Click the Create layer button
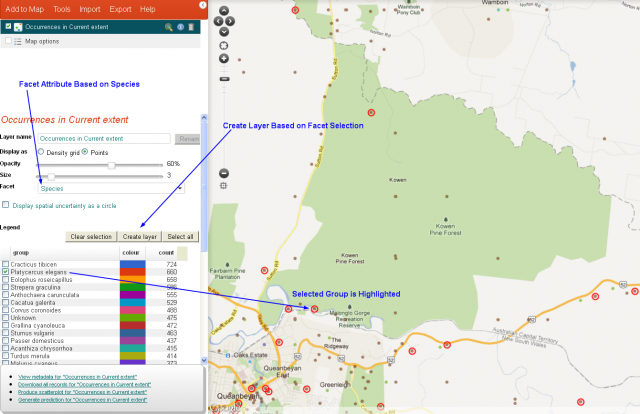 [139, 236]
